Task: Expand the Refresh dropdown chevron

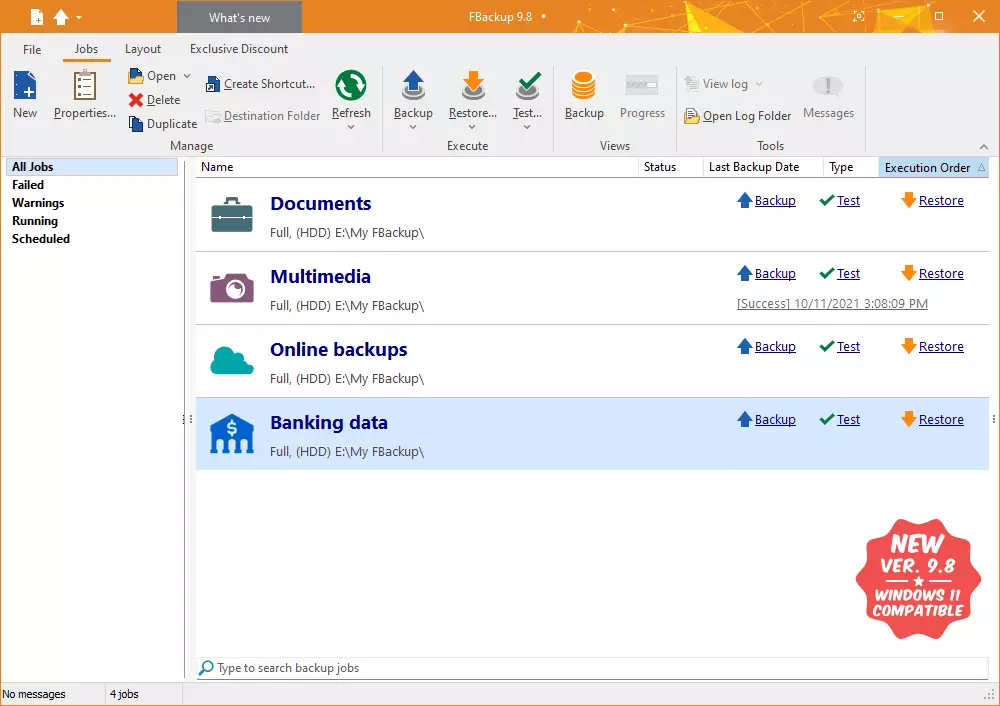Action: coord(351,127)
